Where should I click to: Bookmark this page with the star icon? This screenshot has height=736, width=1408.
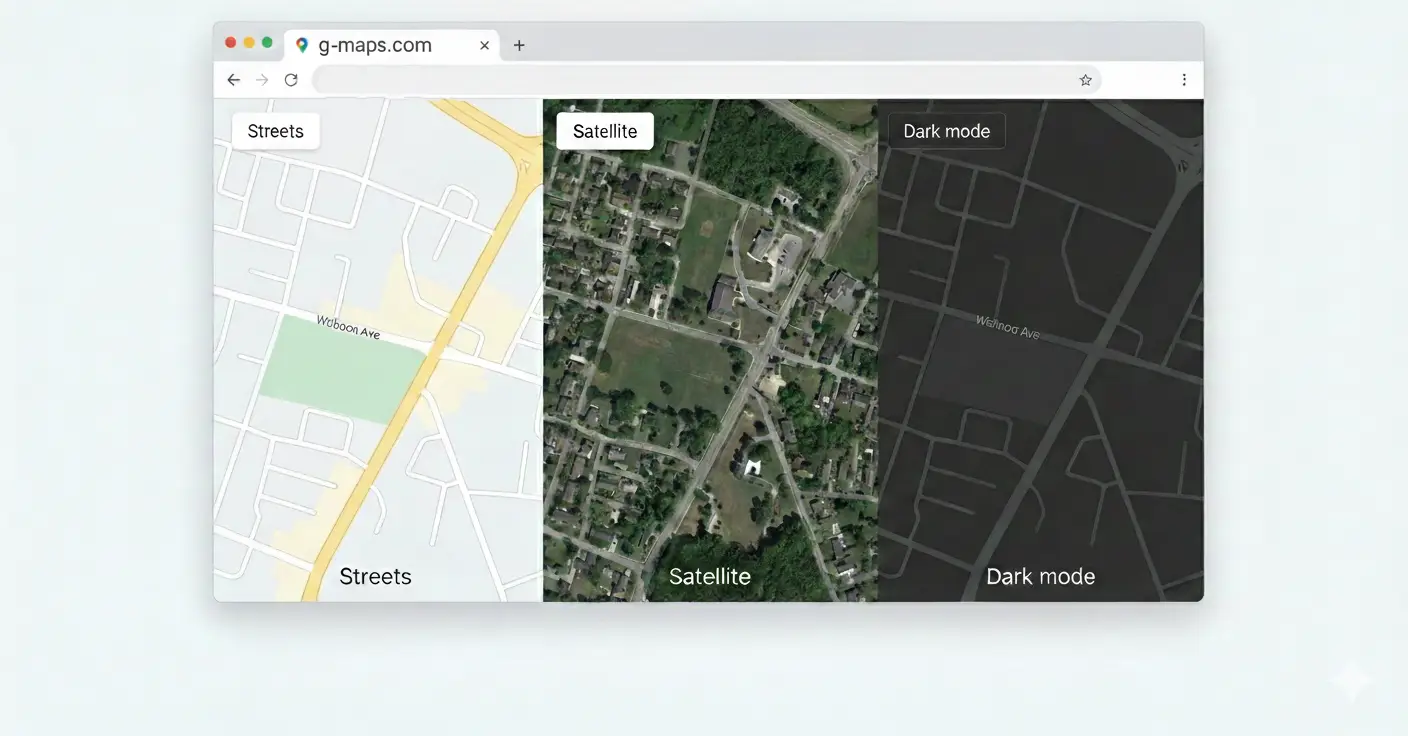click(x=1085, y=80)
